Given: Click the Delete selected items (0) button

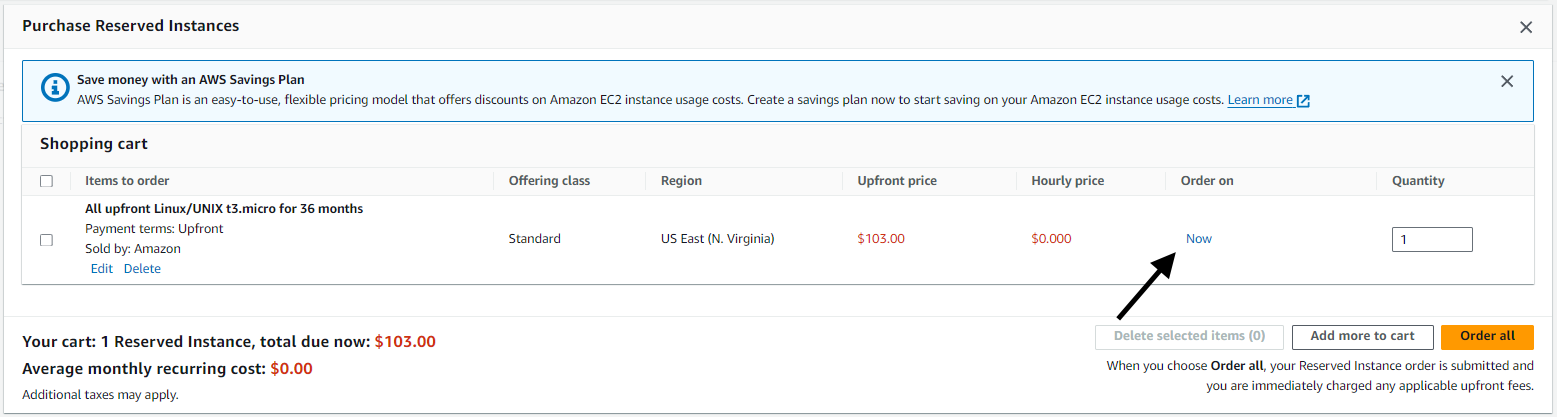Looking at the screenshot, I should [x=1189, y=337].
